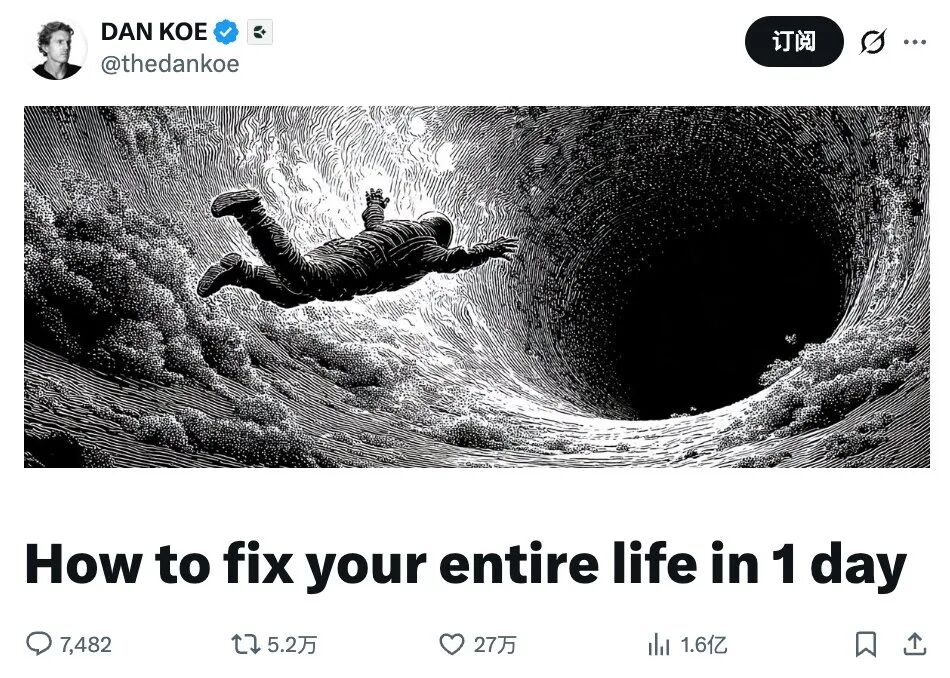Click the blue verified checkmark badge
This screenshot has height=678, width=950.
coord(226,32)
